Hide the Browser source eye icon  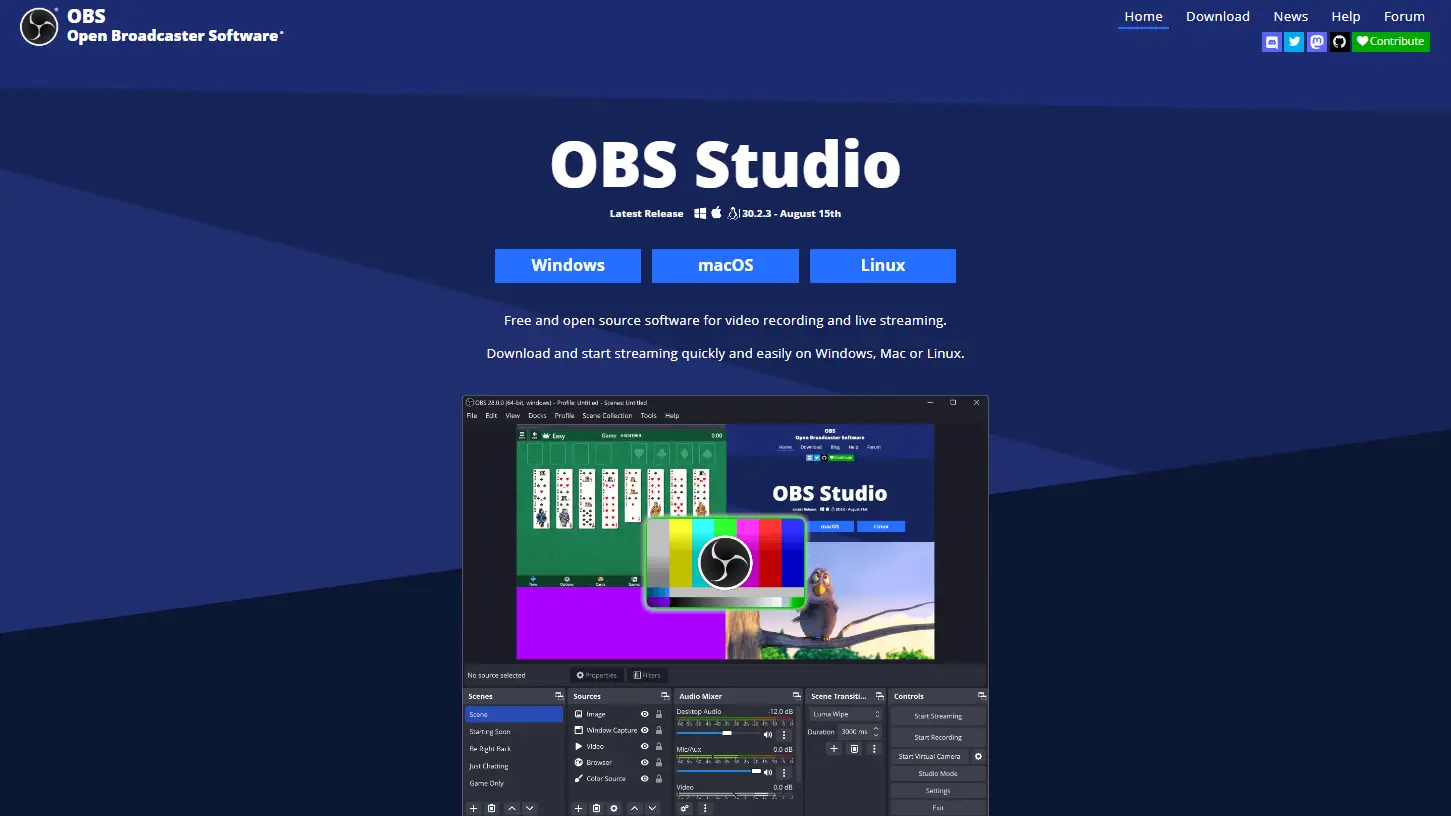point(644,762)
